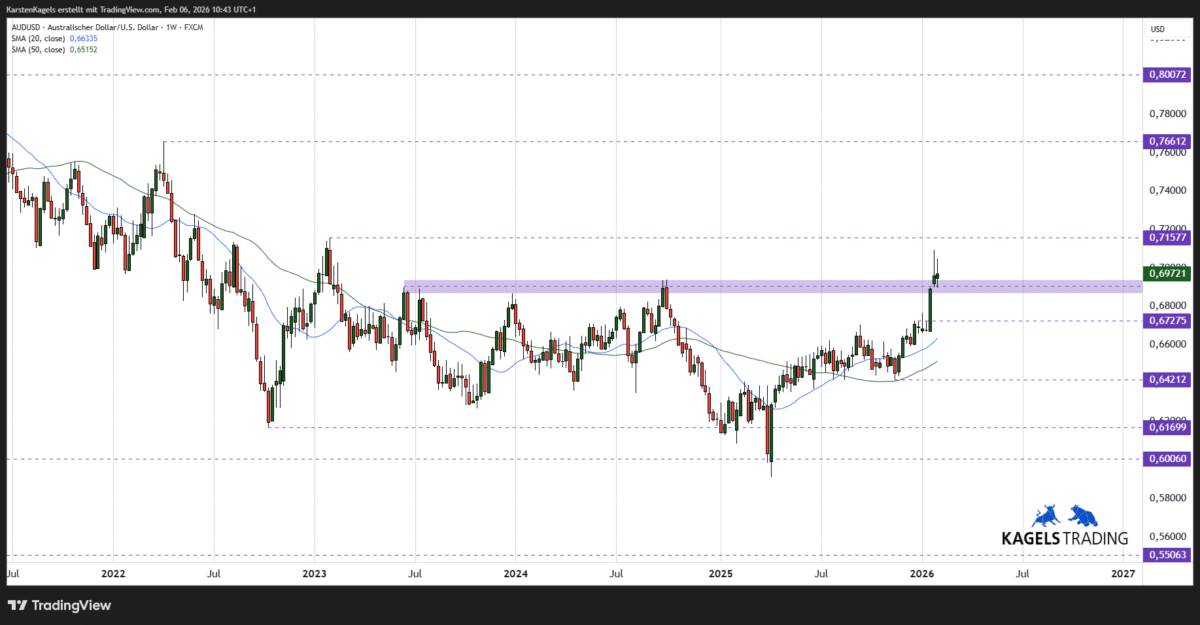Click the USD currency label on price axis

(x=1157, y=29)
